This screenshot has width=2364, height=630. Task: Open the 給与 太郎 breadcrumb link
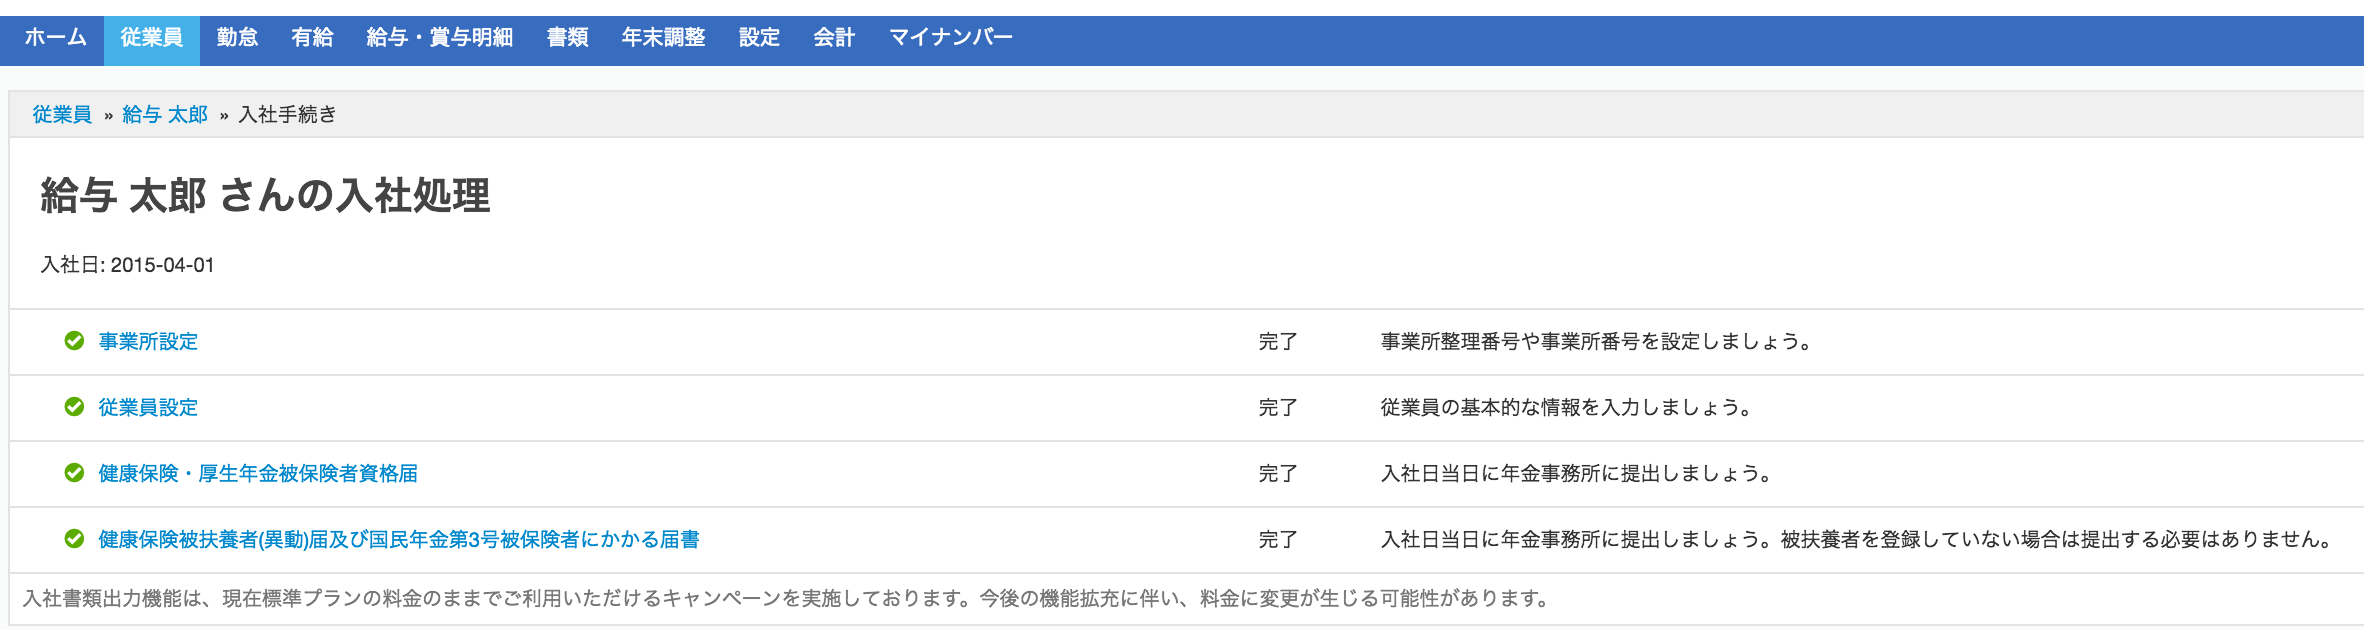[x=165, y=114]
